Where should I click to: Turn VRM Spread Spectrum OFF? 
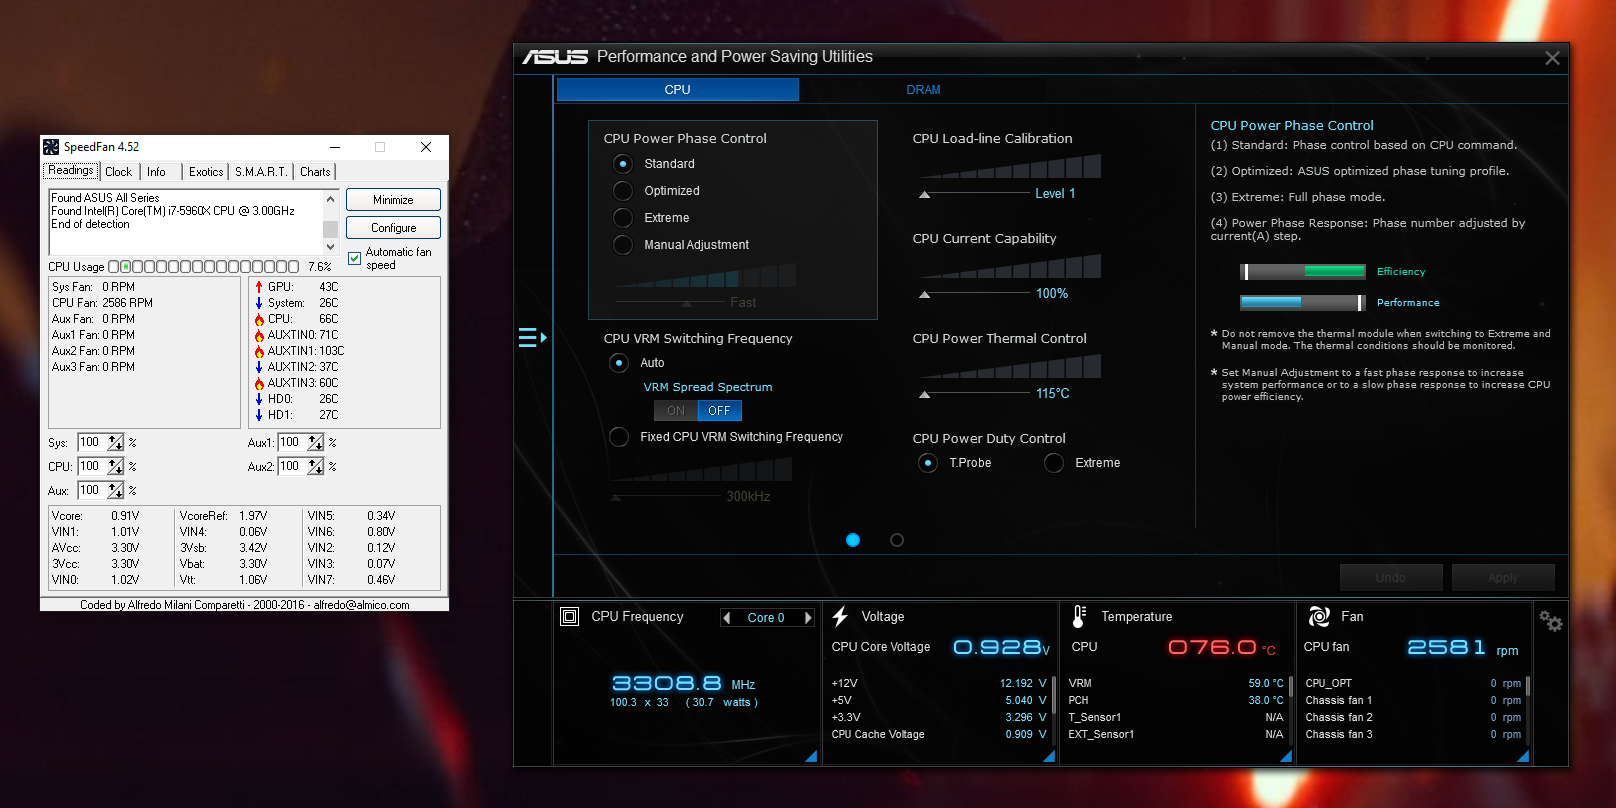coord(720,411)
